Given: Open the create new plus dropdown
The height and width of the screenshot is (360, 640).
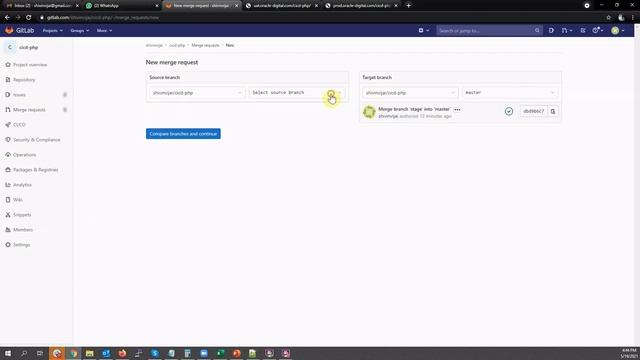Looking at the screenshot, I should click(424, 31).
